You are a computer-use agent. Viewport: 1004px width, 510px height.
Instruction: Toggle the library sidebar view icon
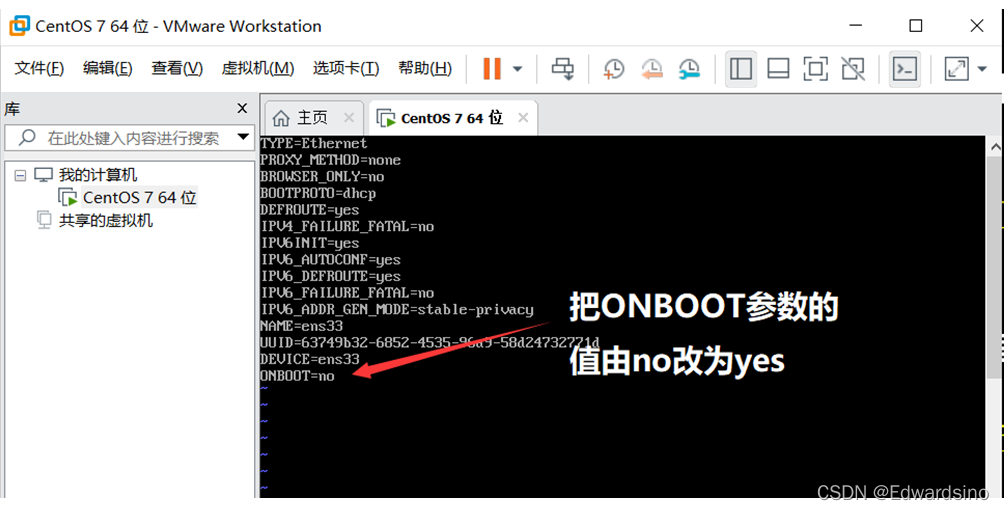pyautogui.click(x=741, y=69)
